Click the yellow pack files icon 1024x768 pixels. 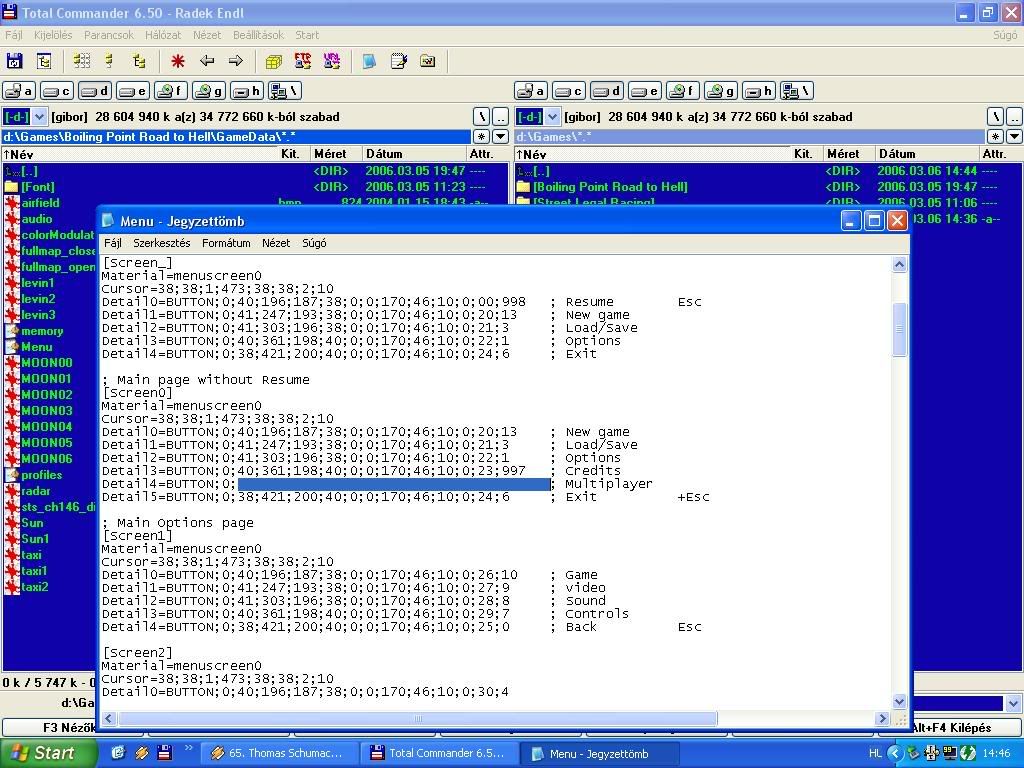click(x=274, y=61)
